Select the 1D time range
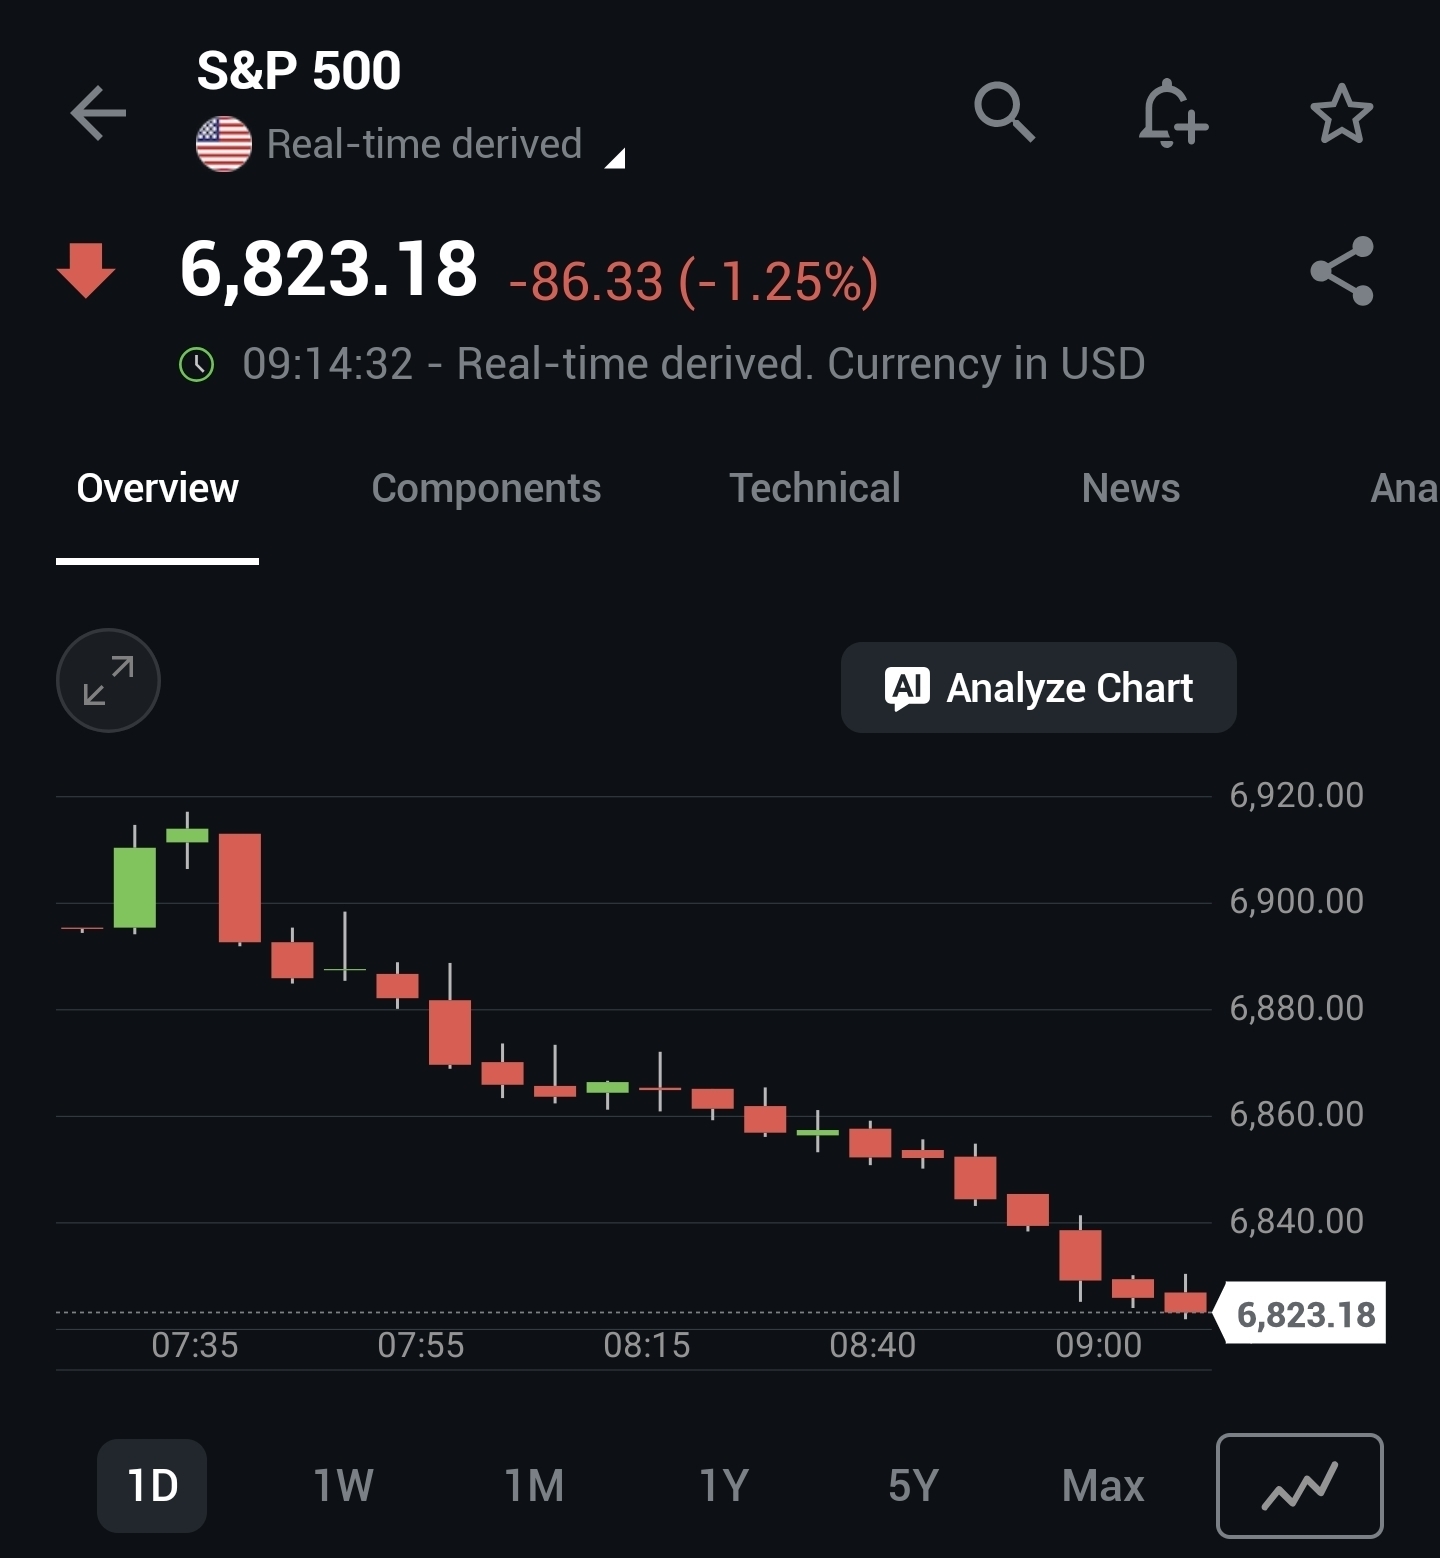1440x1558 pixels. [x=152, y=1486]
